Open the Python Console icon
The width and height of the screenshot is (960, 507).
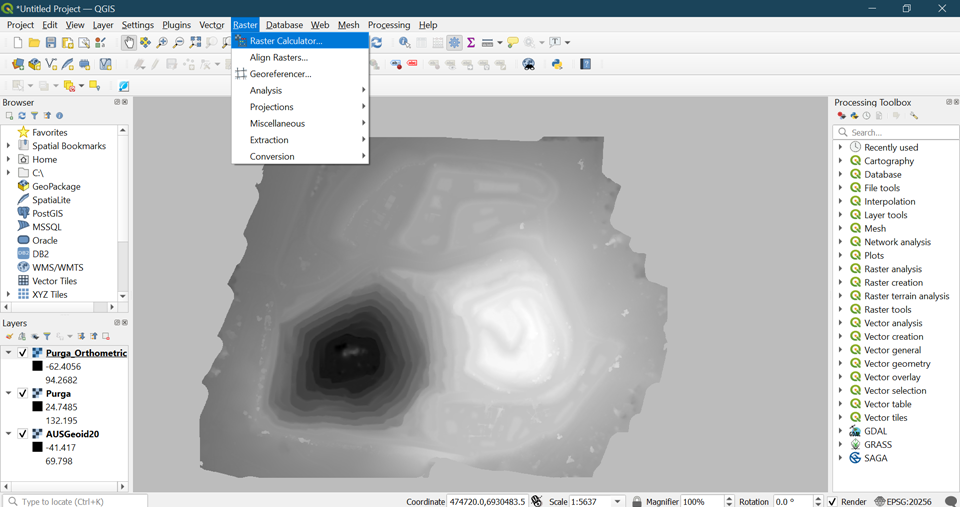point(557,65)
